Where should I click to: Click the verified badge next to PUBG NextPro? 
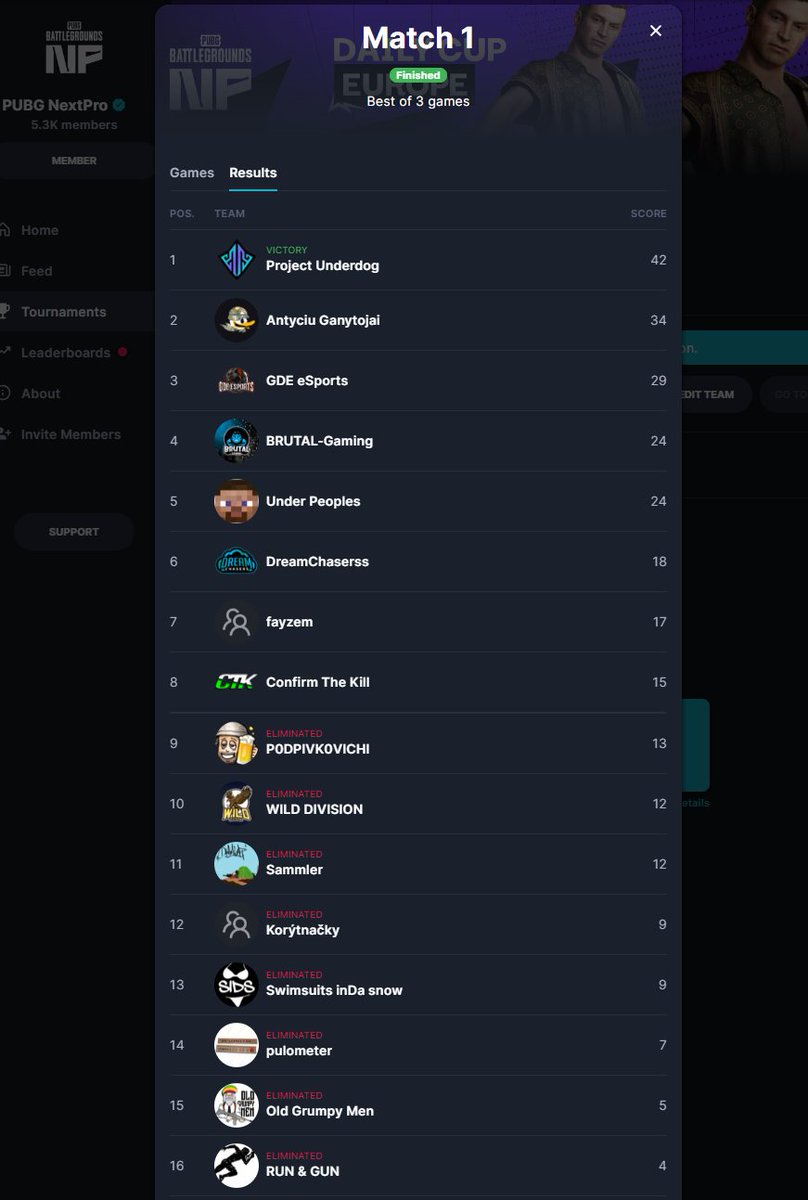[x=119, y=105]
